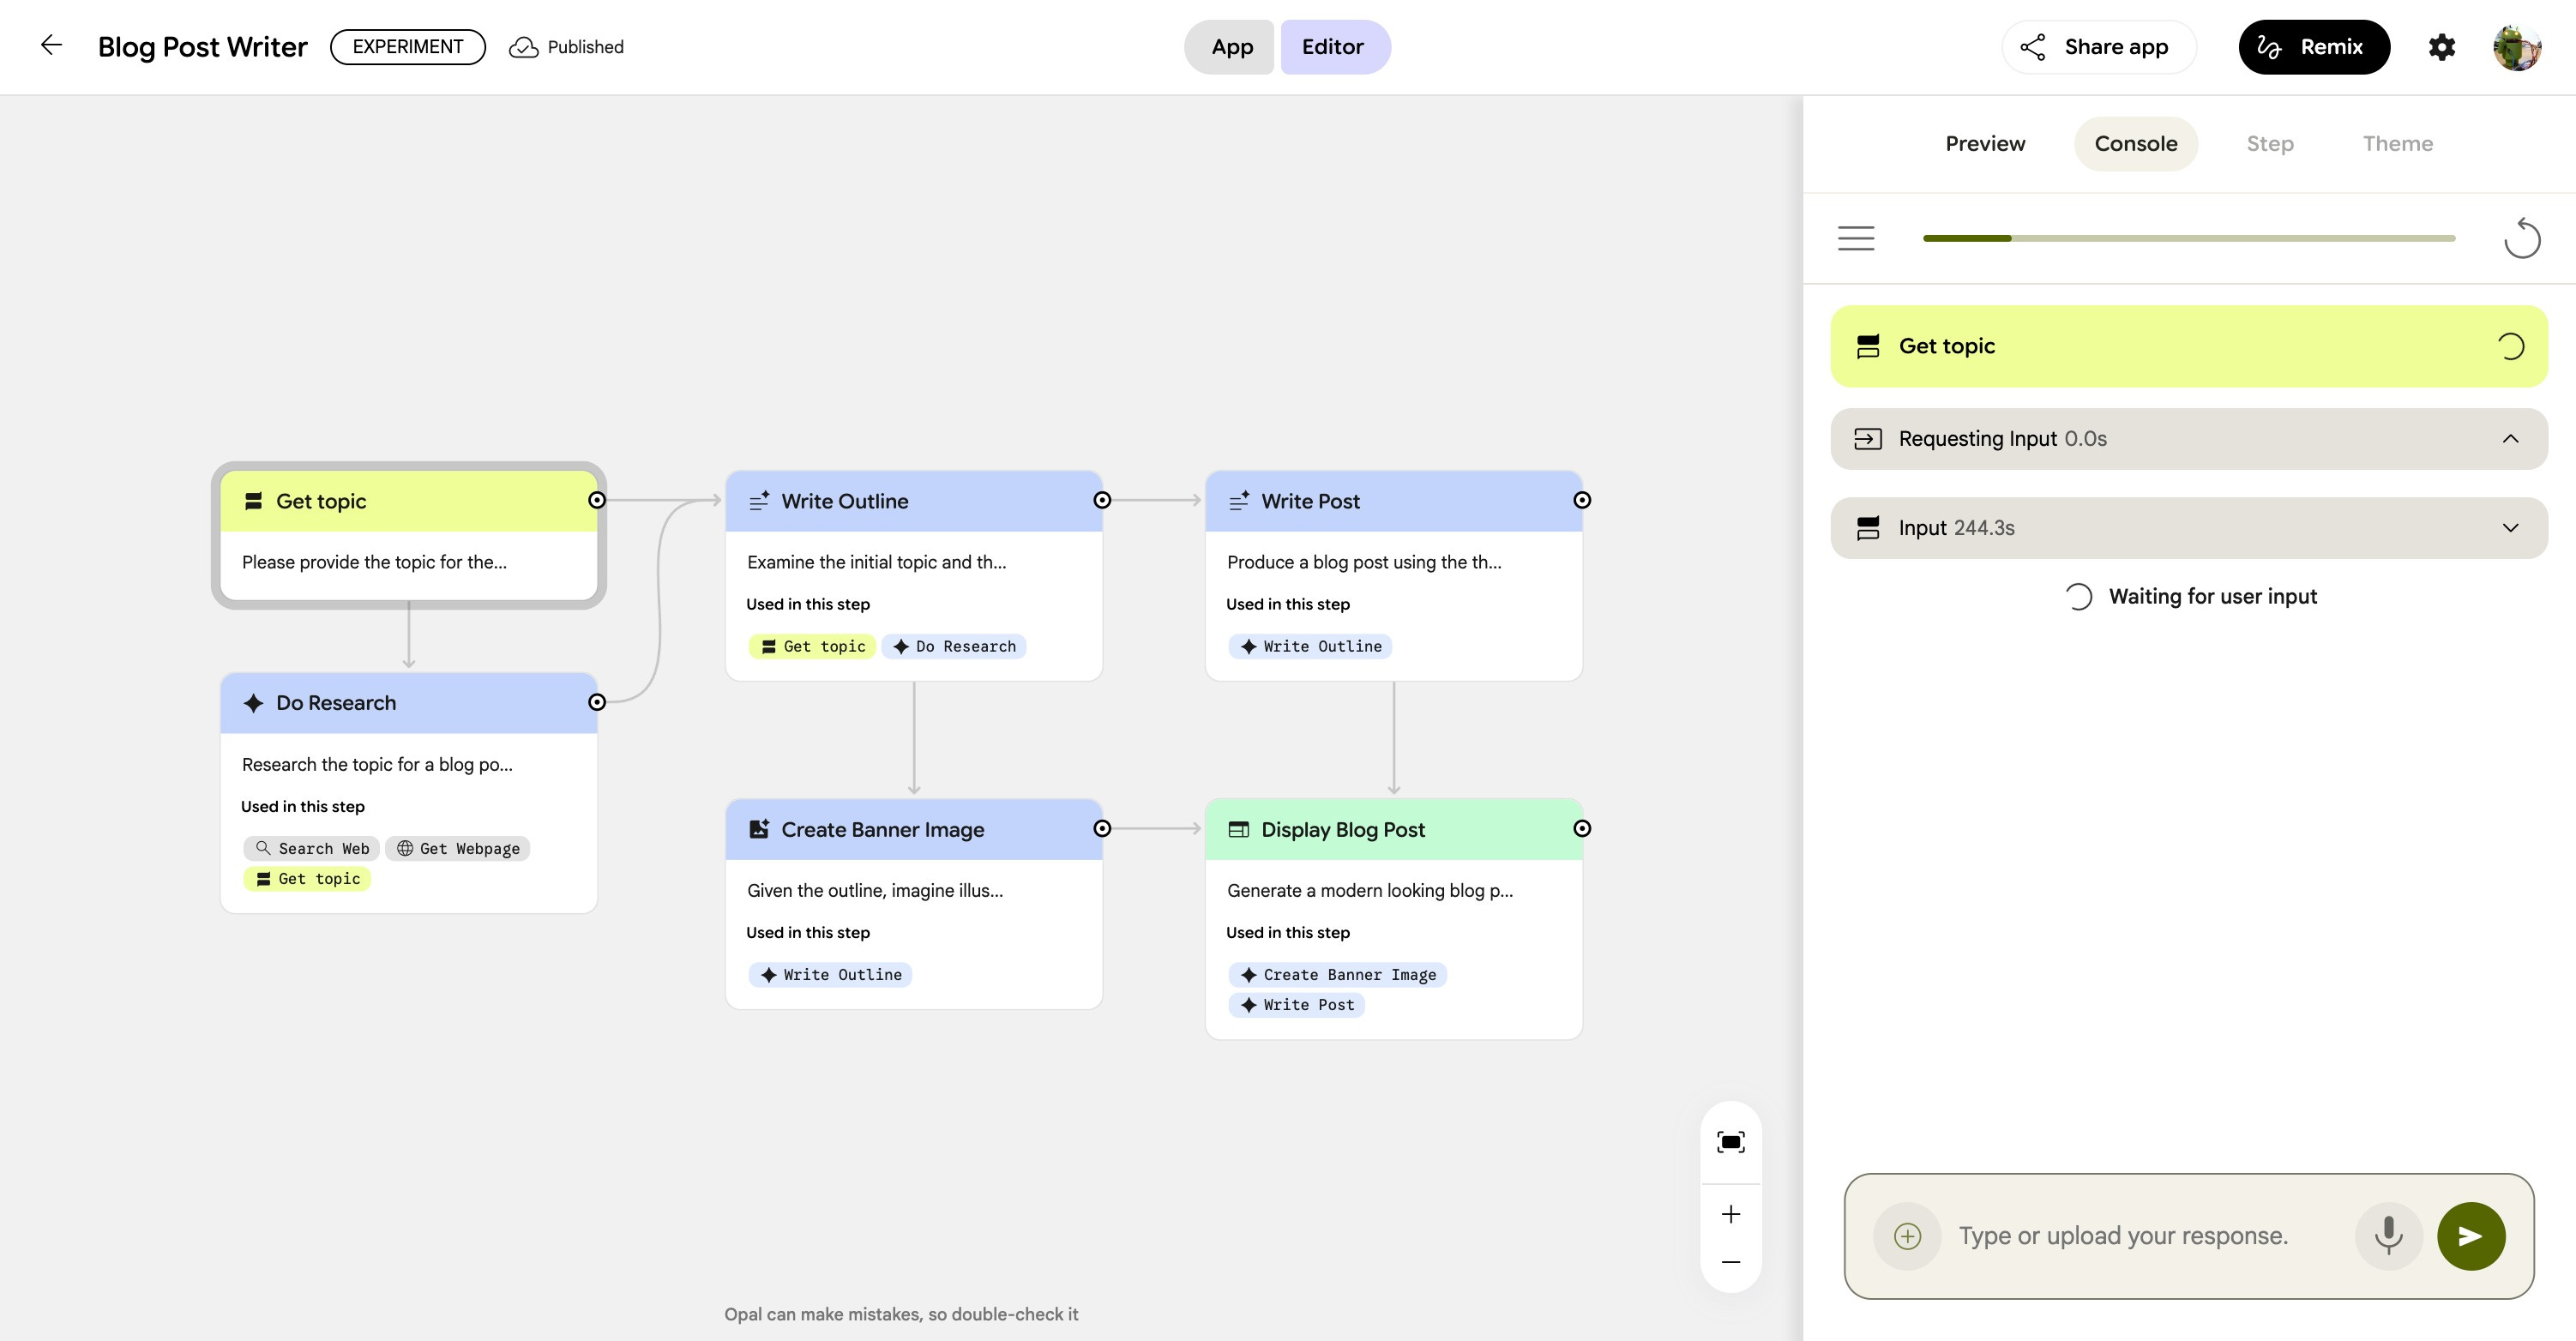The height and width of the screenshot is (1341, 2576).
Task: Click the restart run icon in console
Action: pyautogui.click(x=2521, y=238)
